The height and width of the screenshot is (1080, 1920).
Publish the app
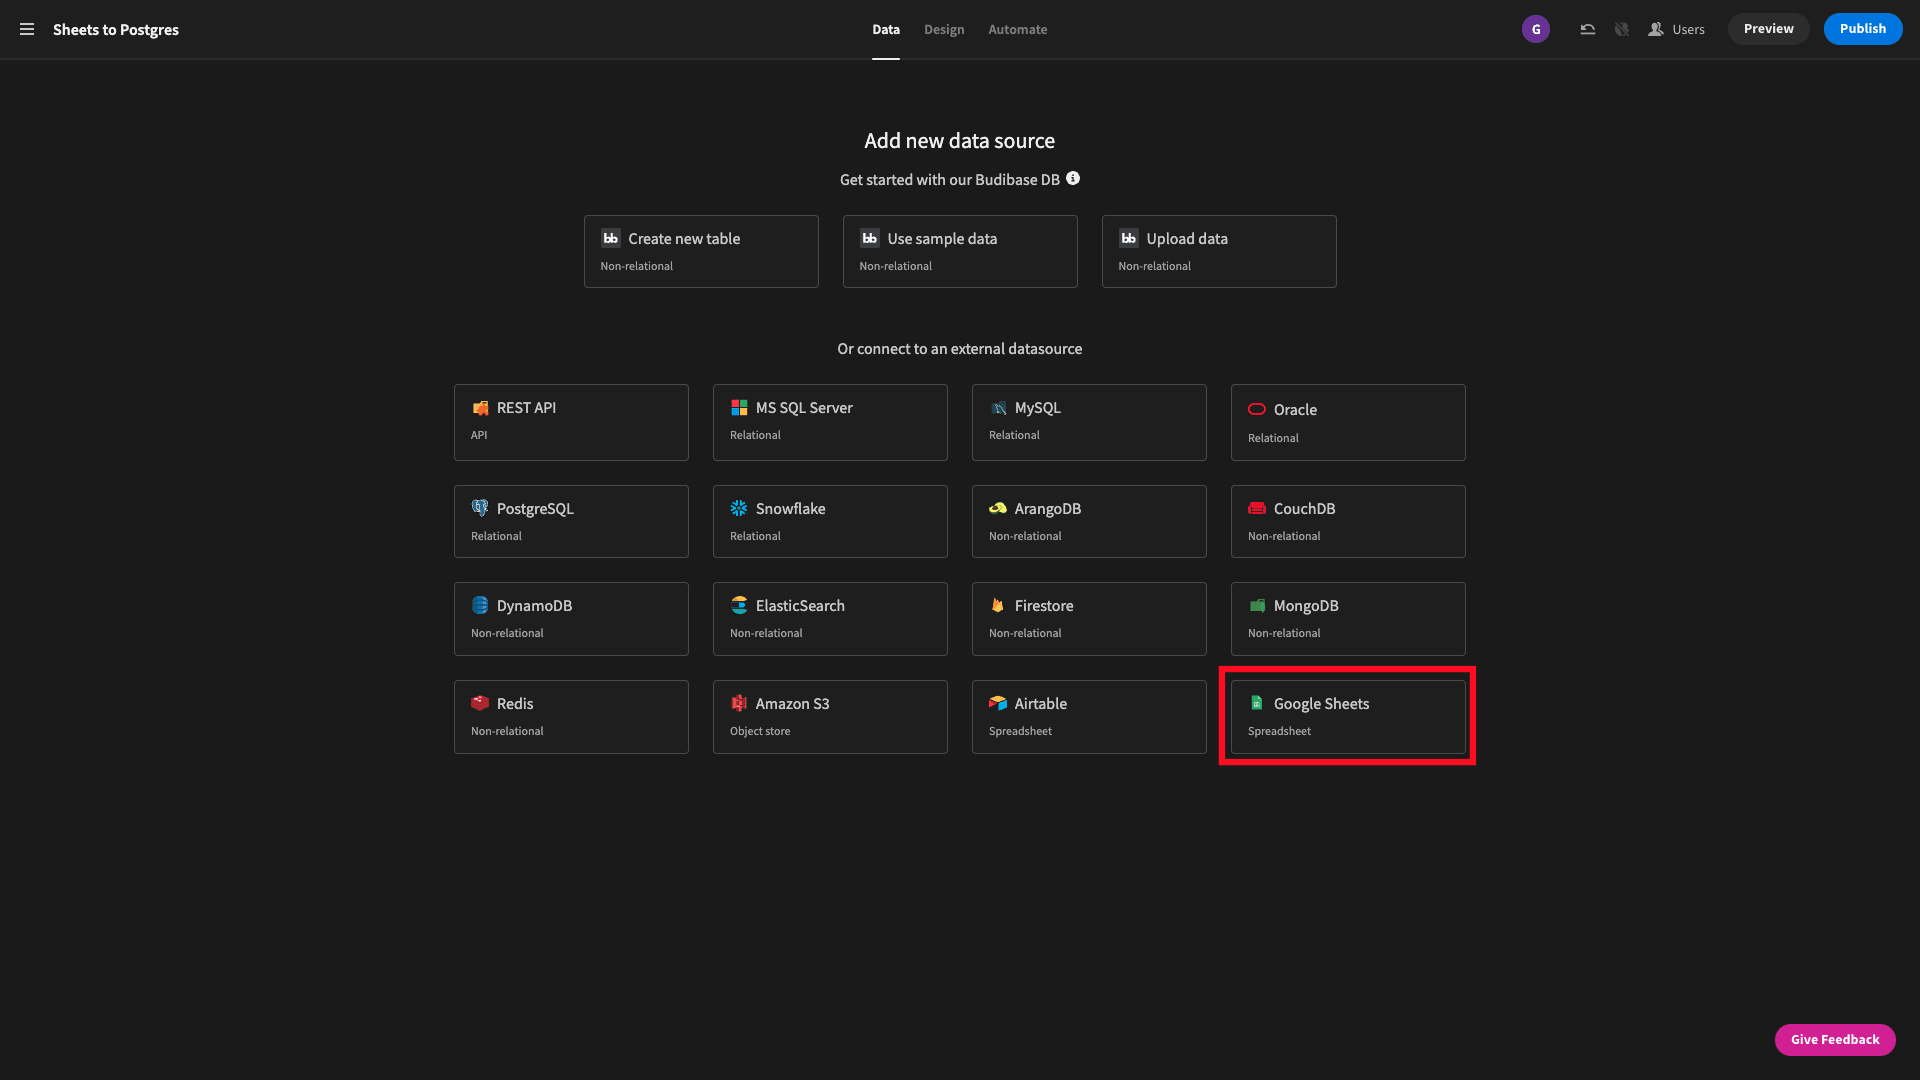coord(1862,29)
